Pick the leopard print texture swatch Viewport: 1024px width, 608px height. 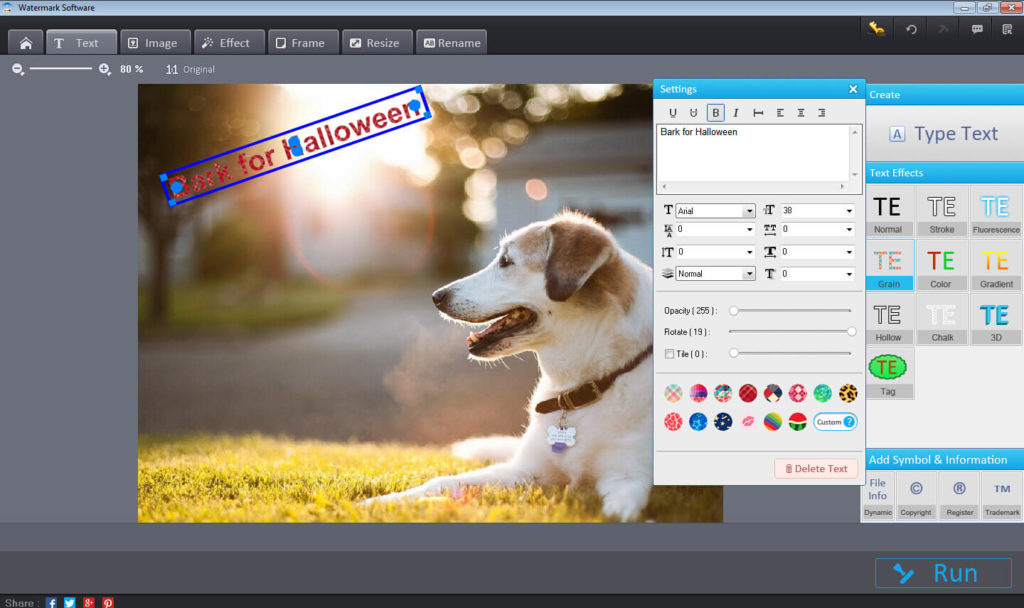click(848, 393)
